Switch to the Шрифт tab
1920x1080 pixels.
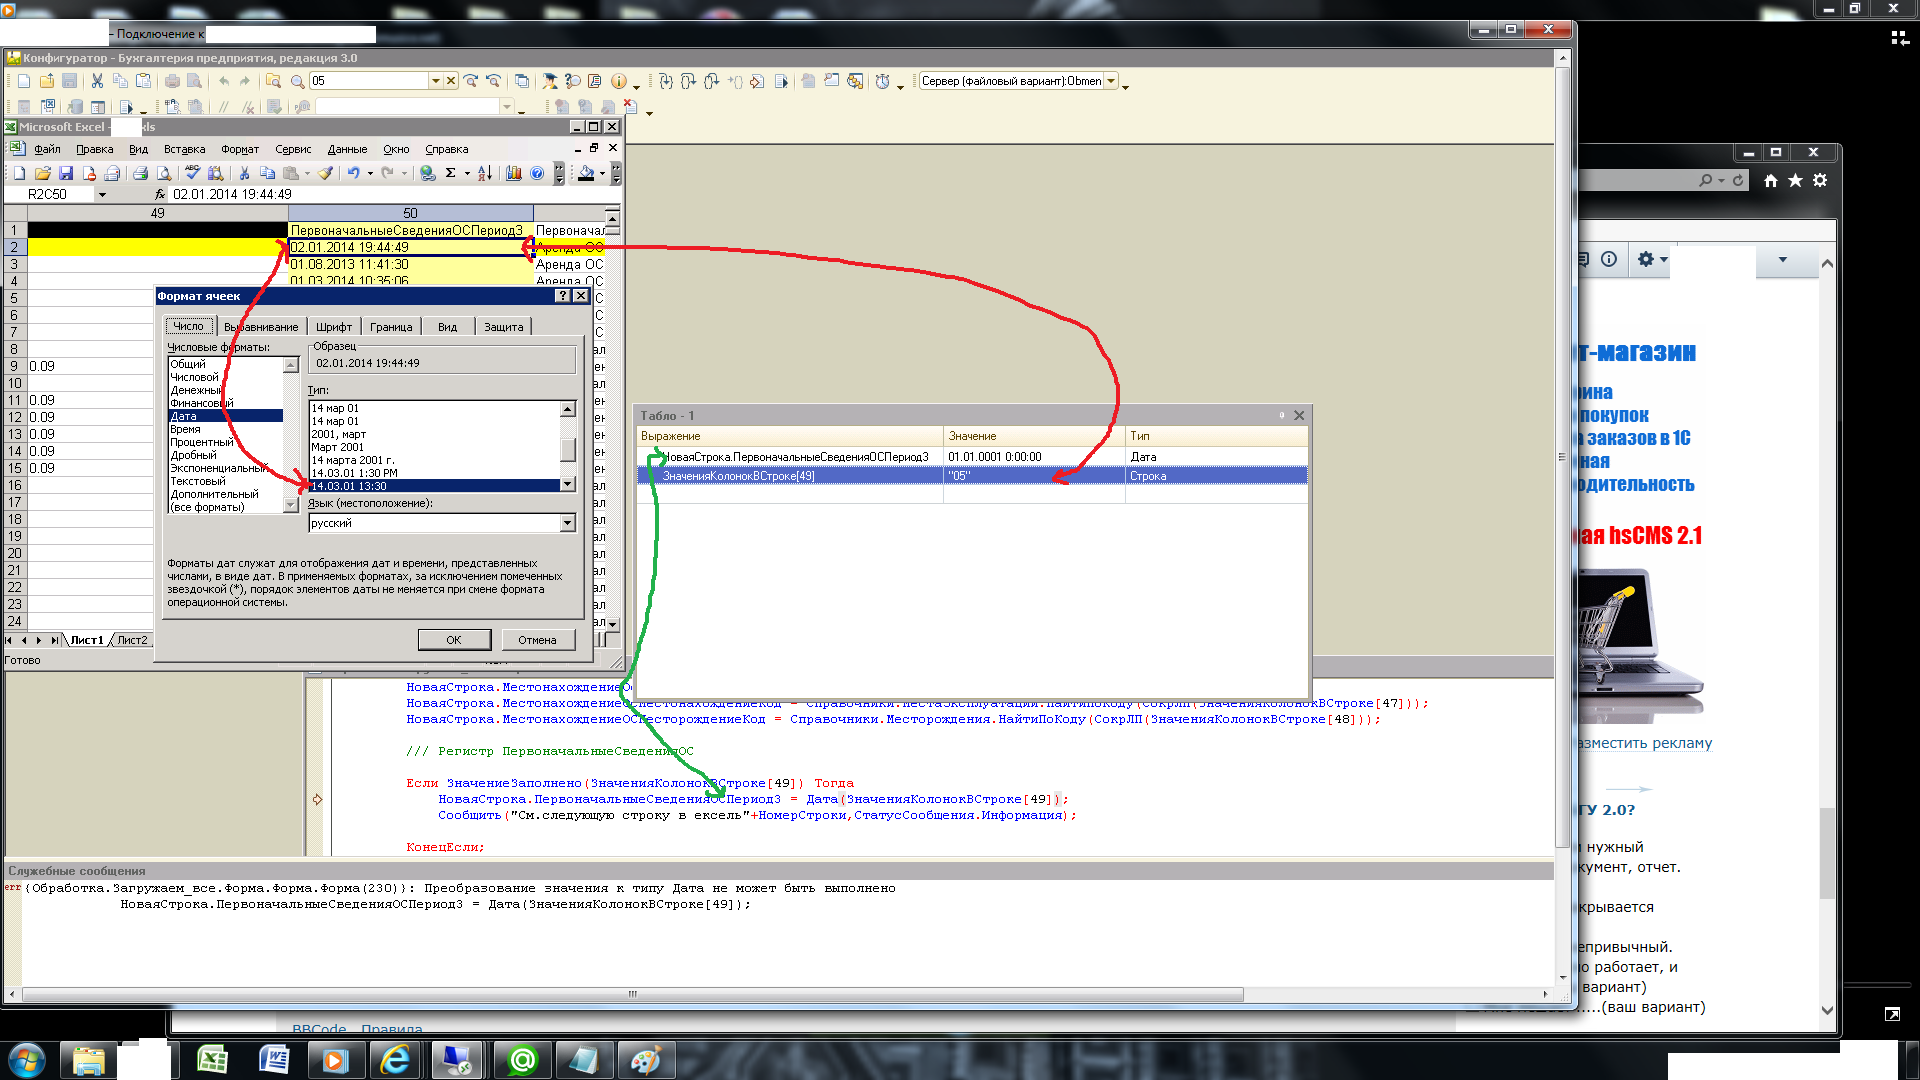pyautogui.click(x=334, y=327)
